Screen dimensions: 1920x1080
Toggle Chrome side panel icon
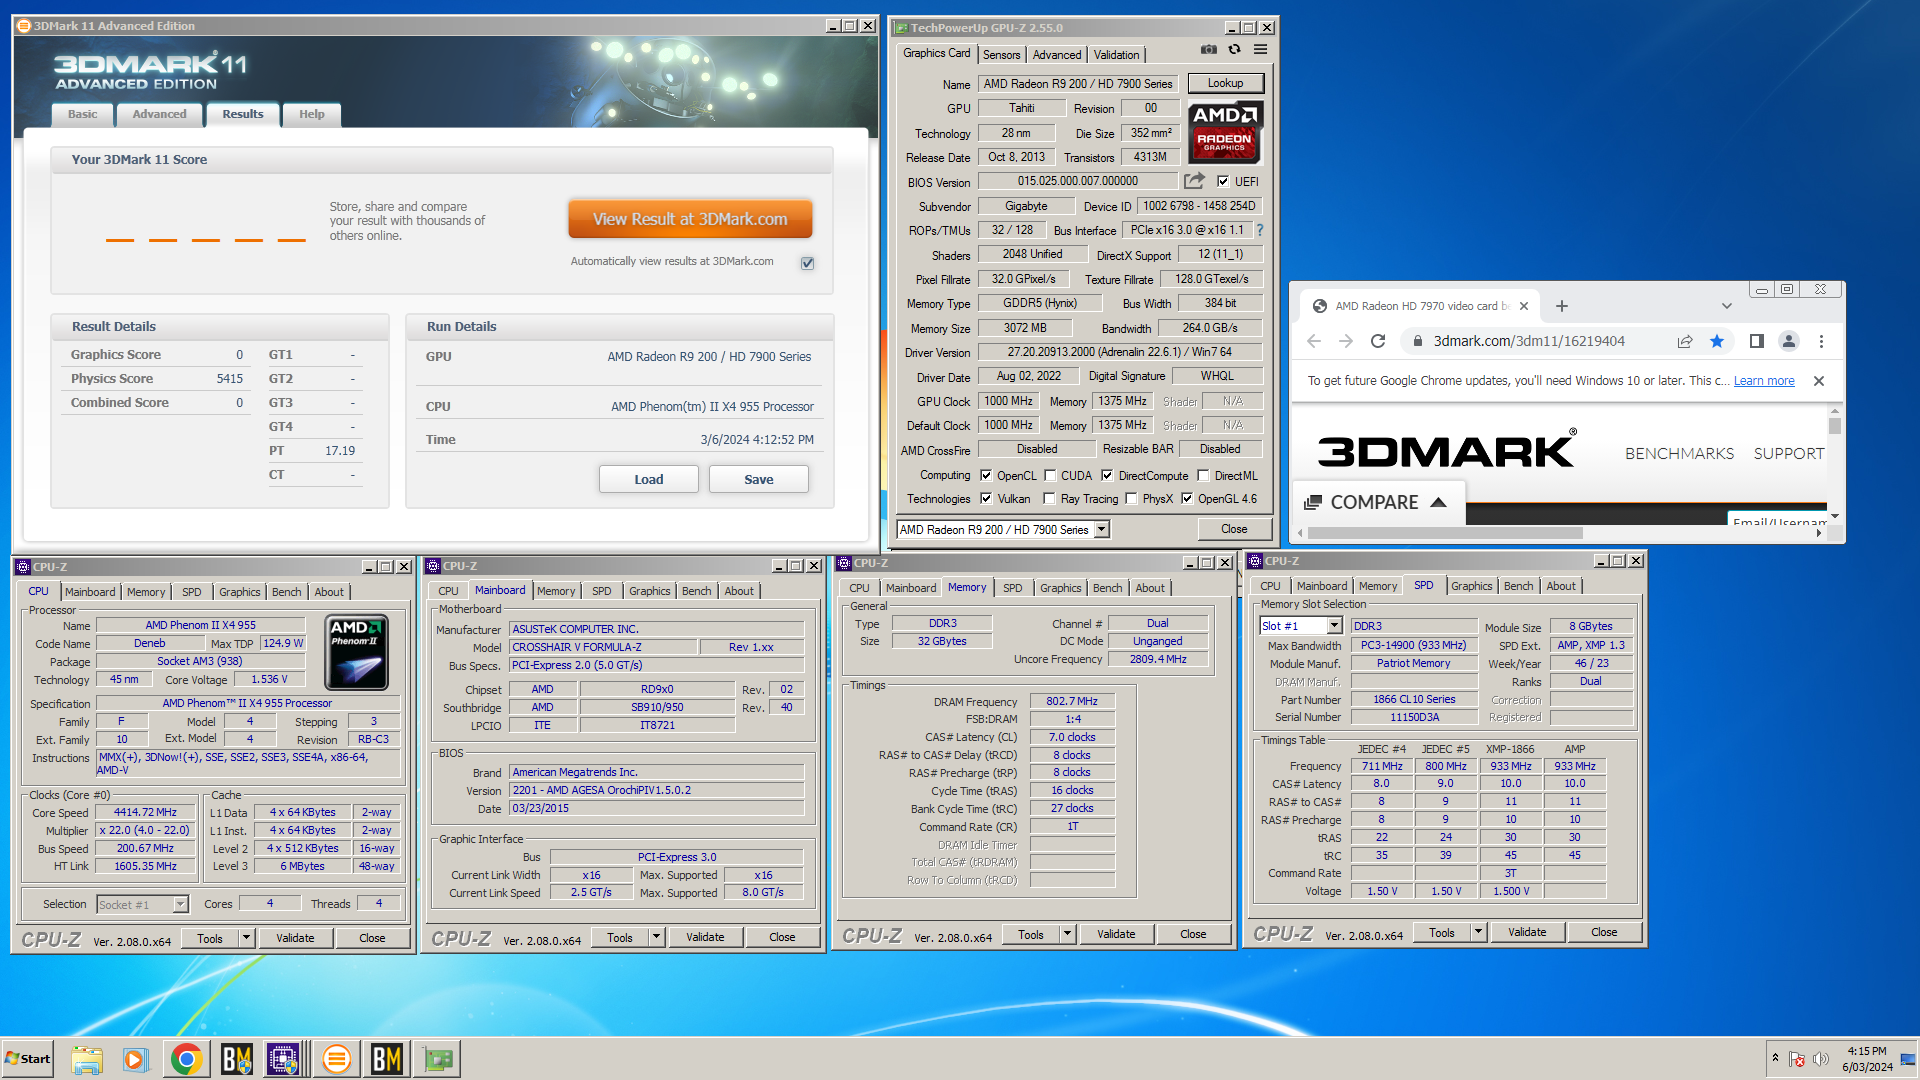(1757, 341)
